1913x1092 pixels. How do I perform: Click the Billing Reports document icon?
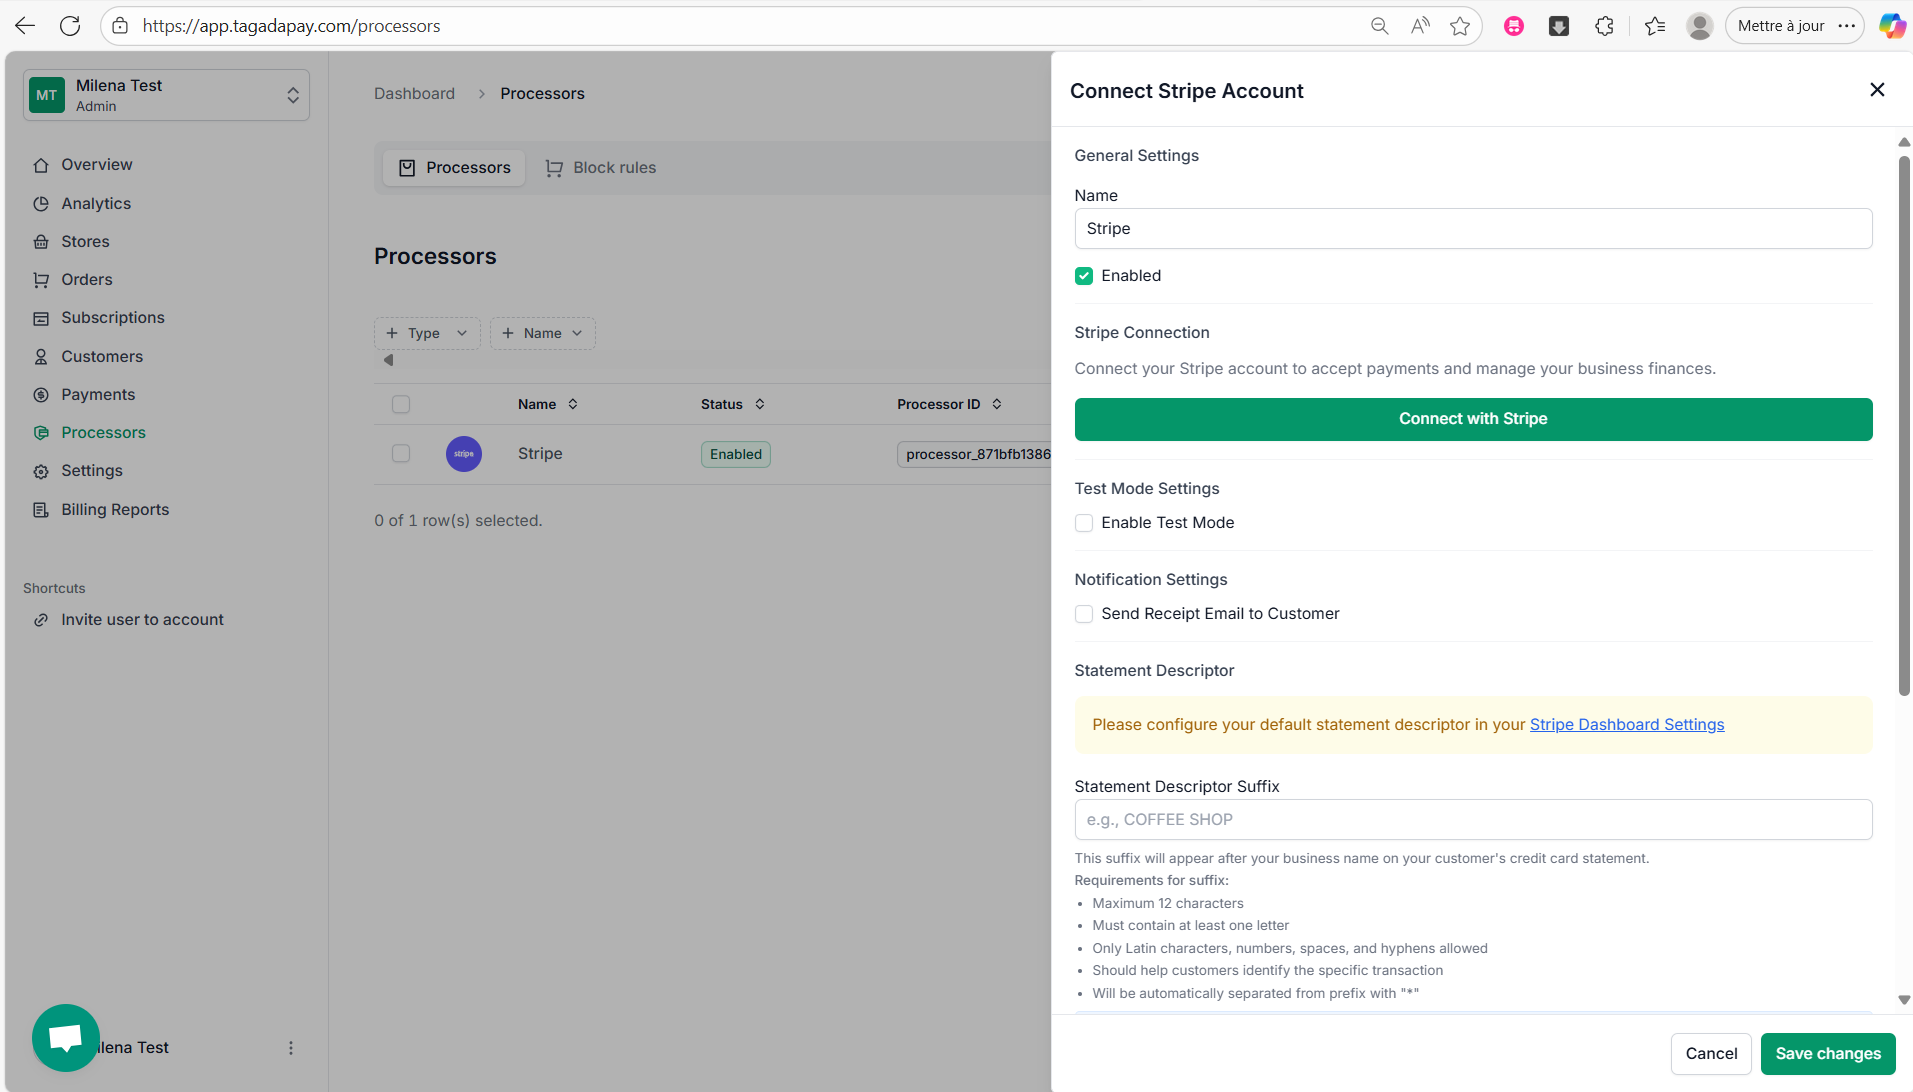click(41, 510)
